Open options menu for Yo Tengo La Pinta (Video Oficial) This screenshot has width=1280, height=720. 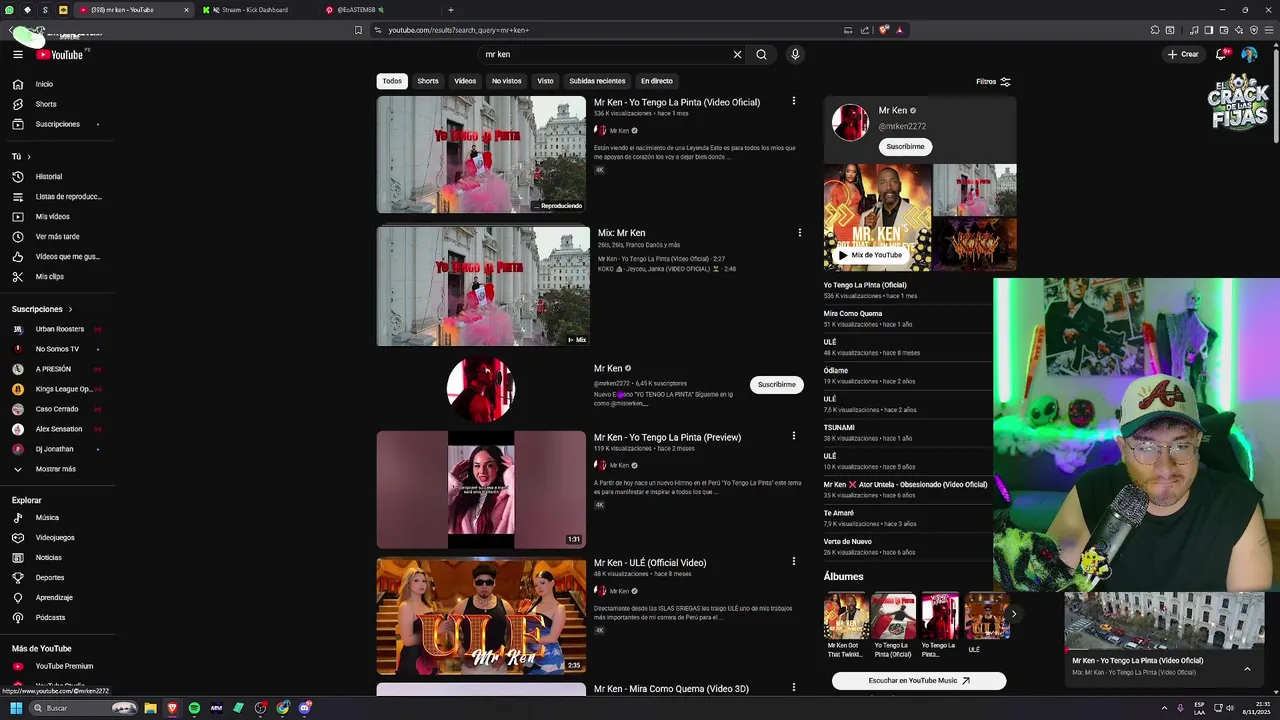794,101
